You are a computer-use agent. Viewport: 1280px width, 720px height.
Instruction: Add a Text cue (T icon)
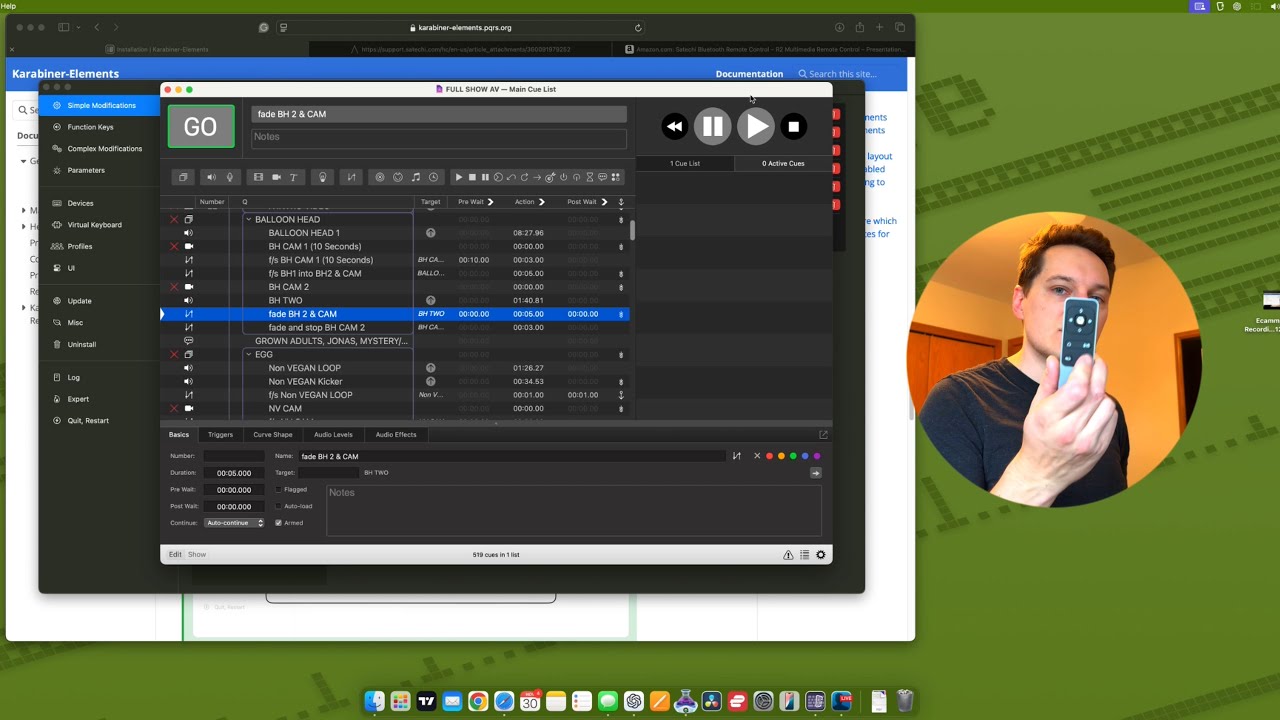pos(293,177)
